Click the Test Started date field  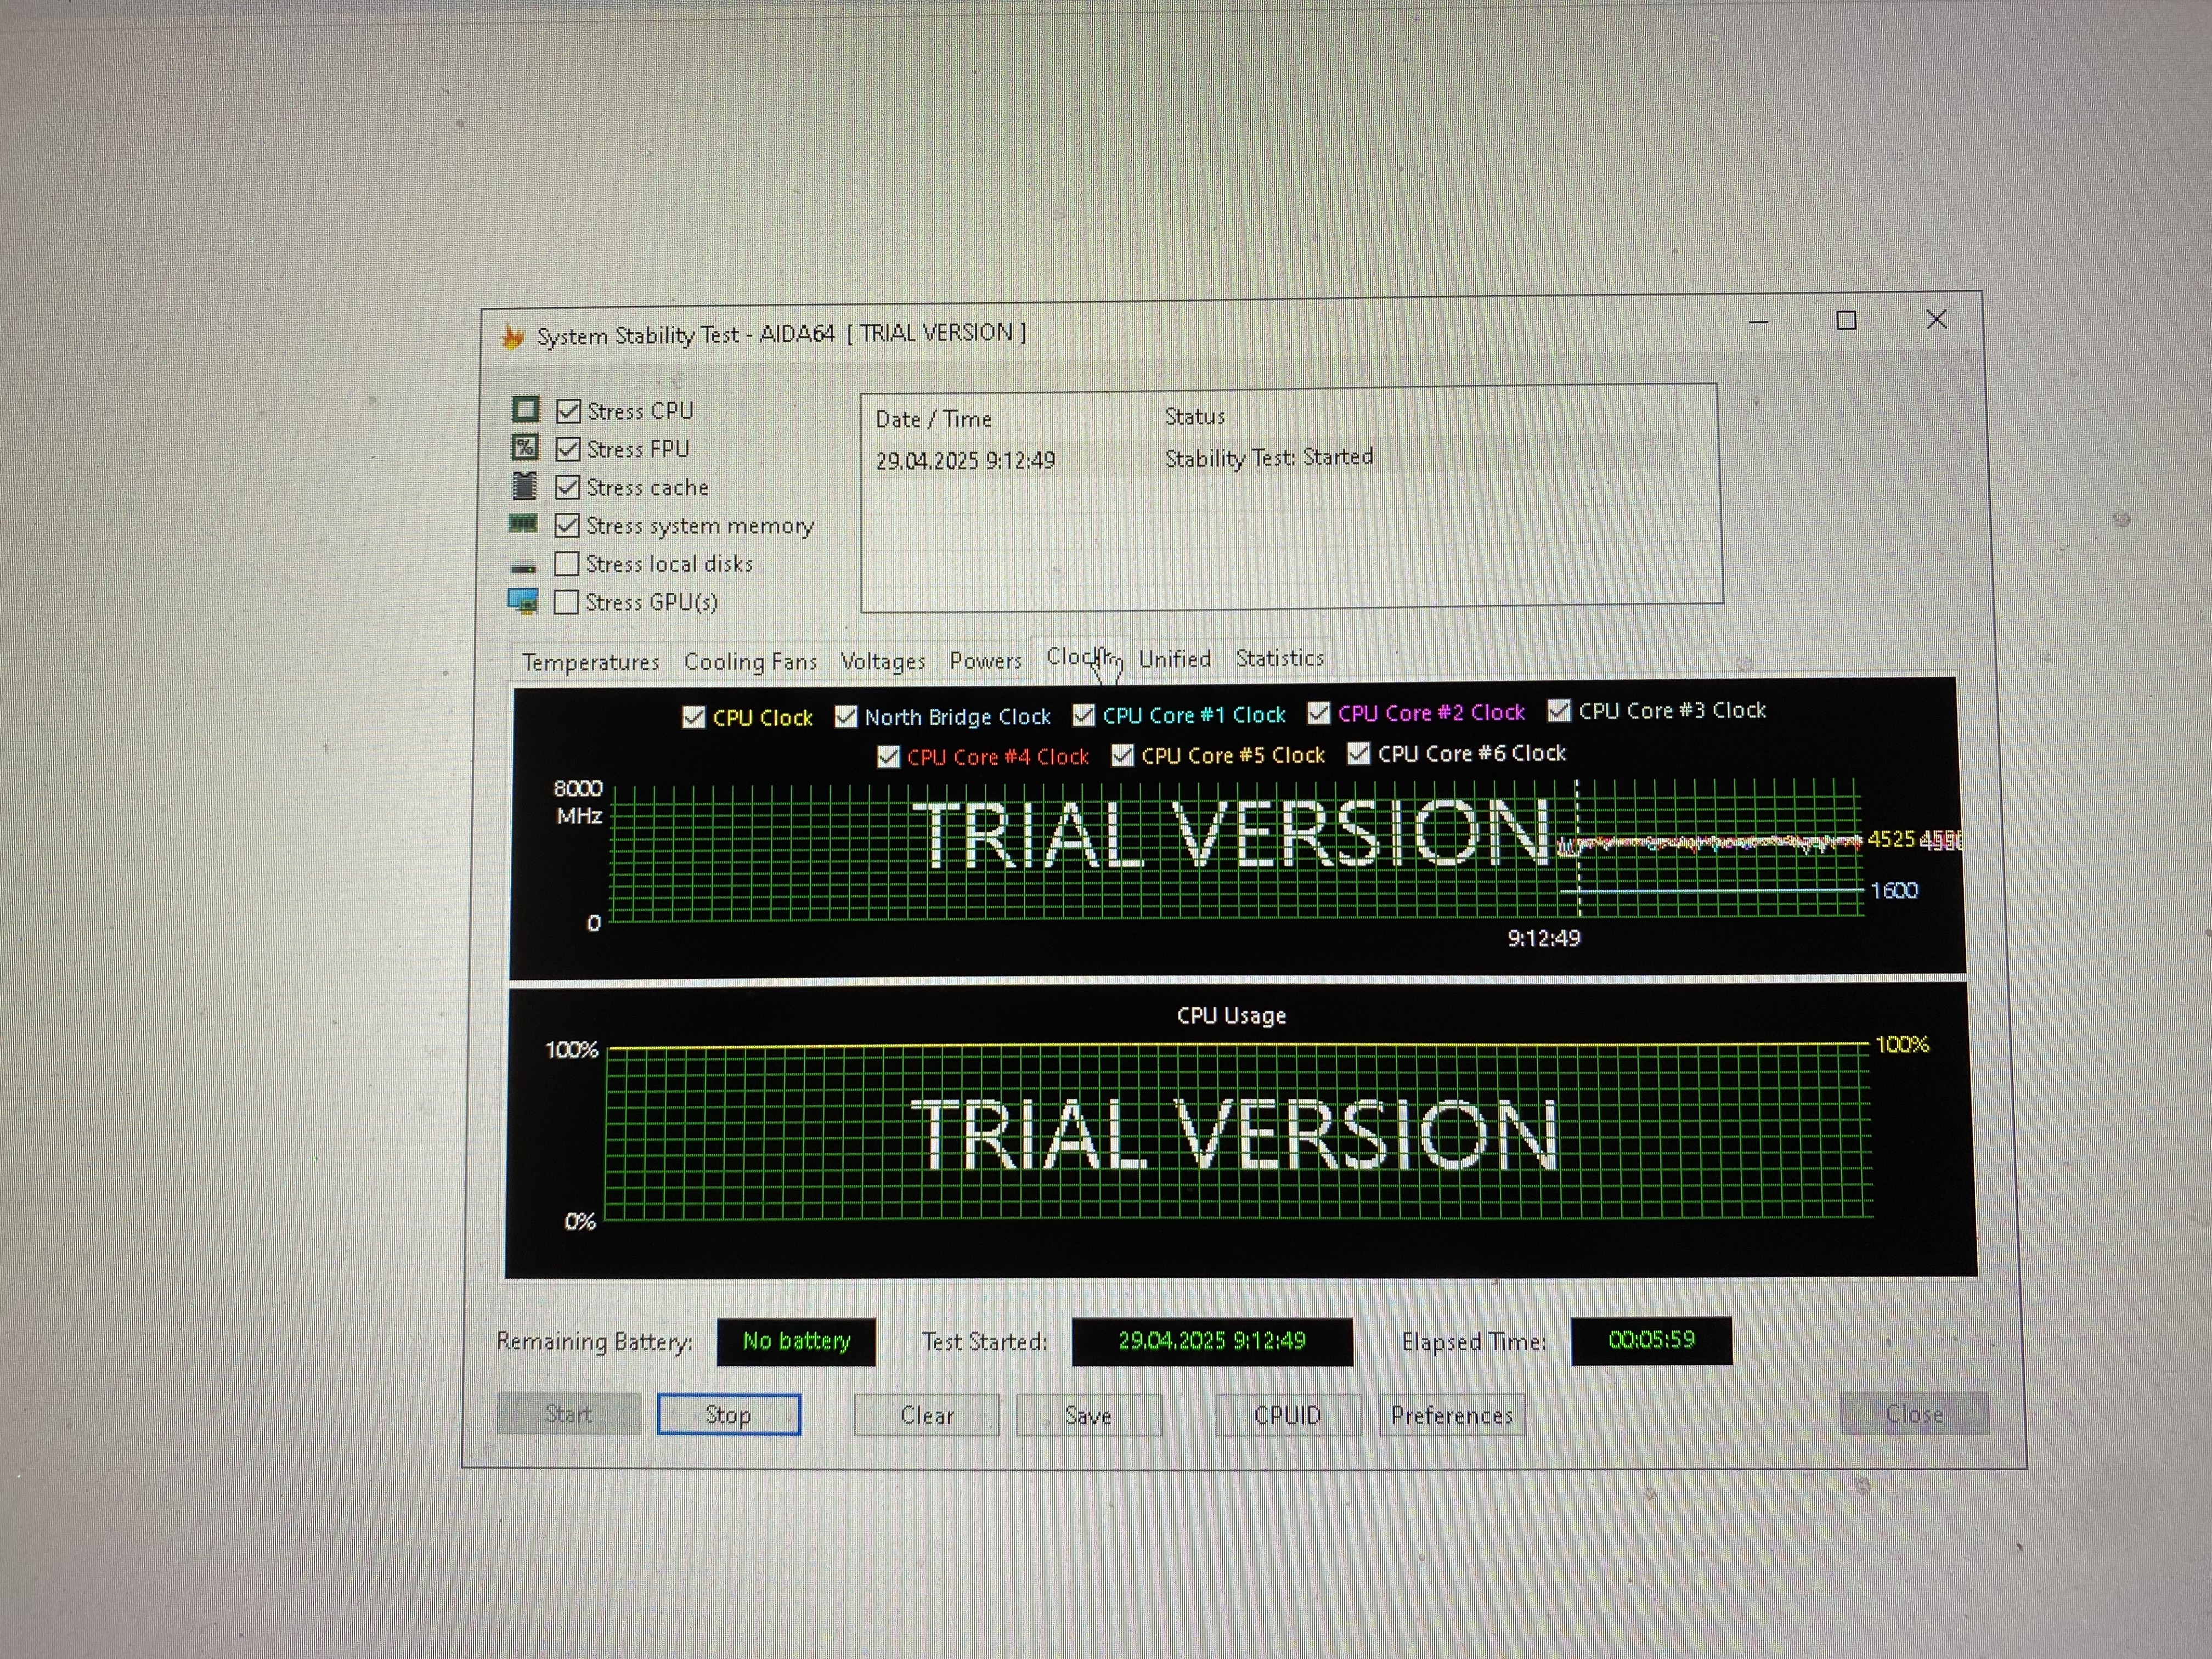1212,1341
